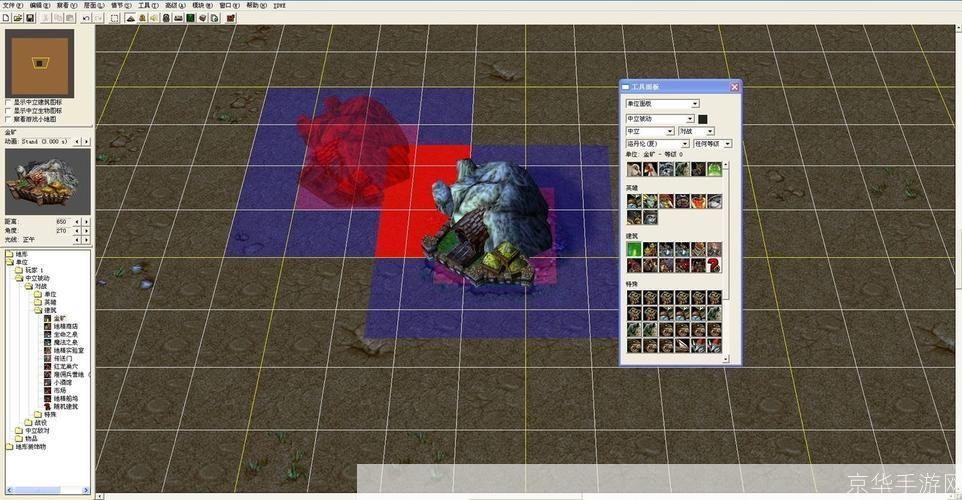Select the first icon in the special section
The height and width of the screenshot is (500, 962).
tap(634, 298)
